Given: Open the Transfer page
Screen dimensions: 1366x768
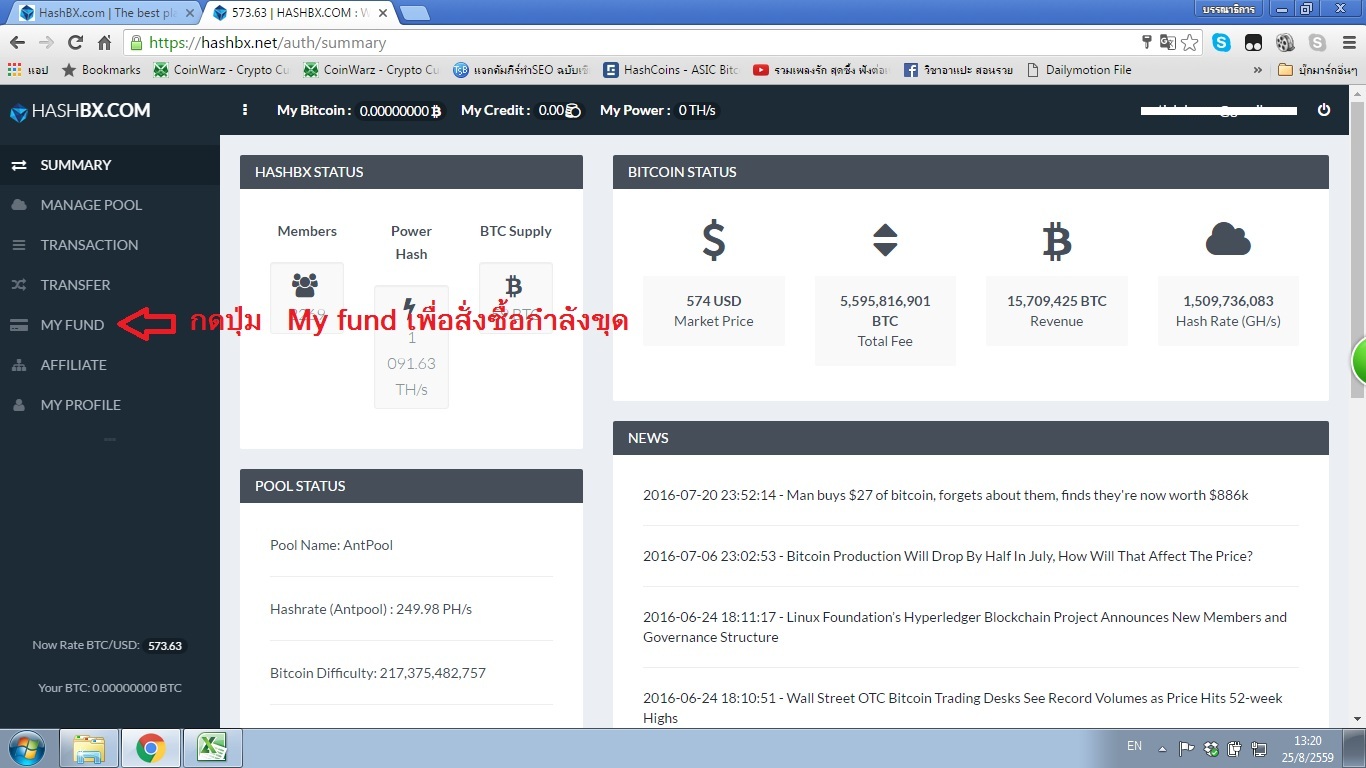Looking at the screenshot, I should (x=110, y=285).
